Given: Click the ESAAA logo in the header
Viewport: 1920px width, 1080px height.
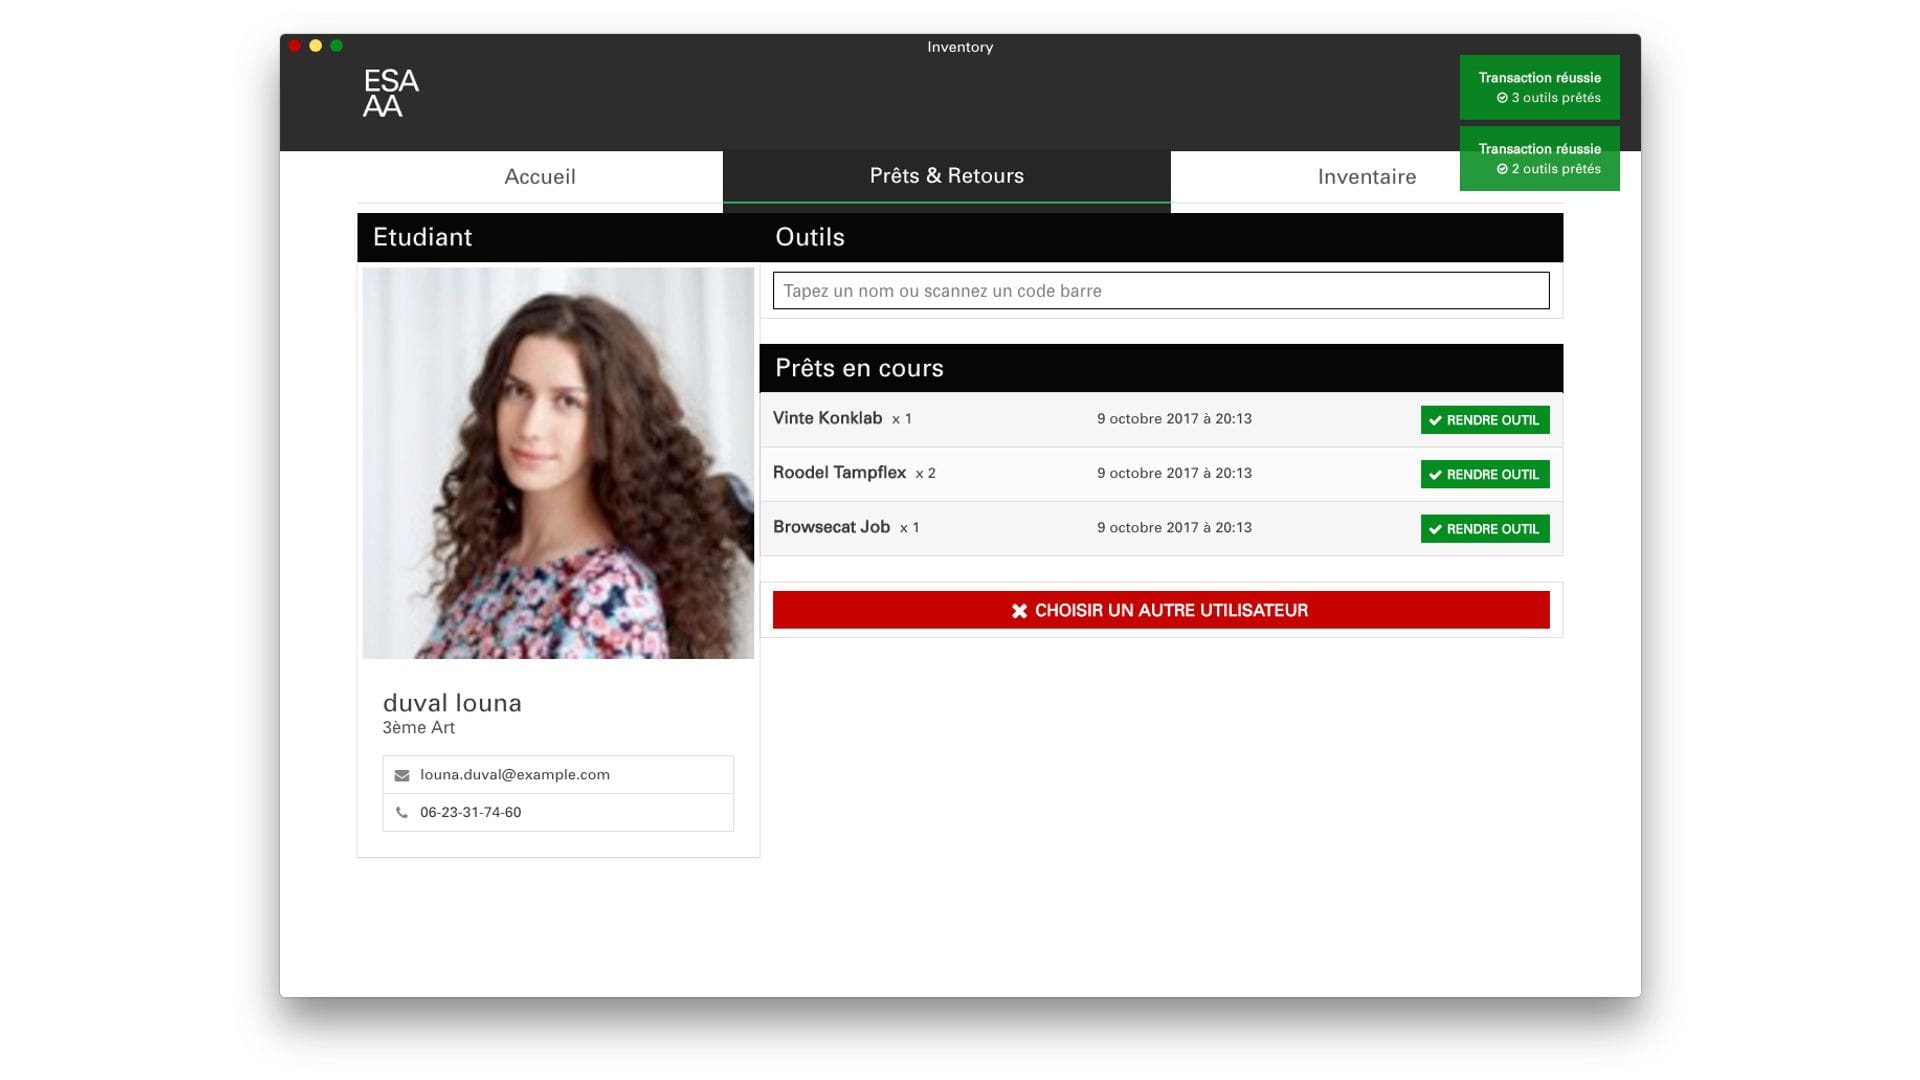Looking at the screenshot, I should point(390,93).
